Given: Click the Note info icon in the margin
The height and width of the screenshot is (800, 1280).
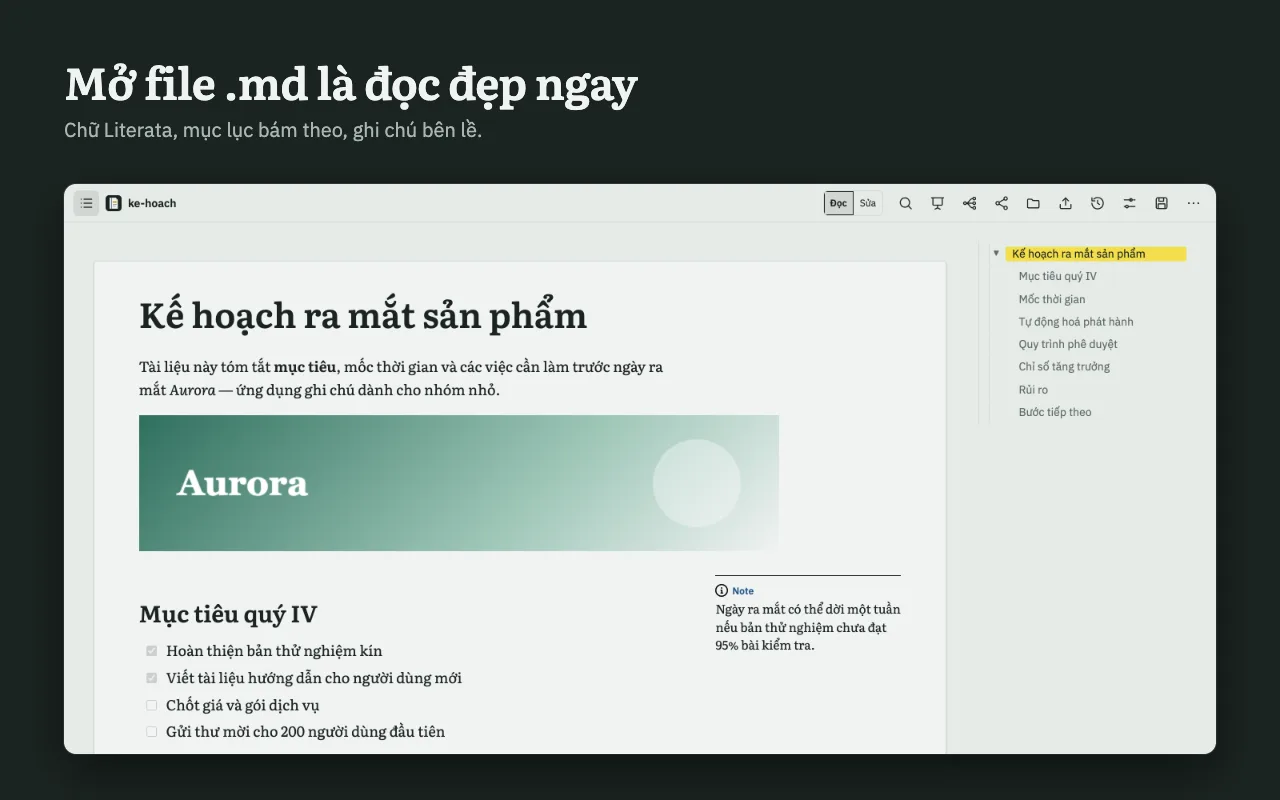Looking at the screenshot, I should pos(721,591).
